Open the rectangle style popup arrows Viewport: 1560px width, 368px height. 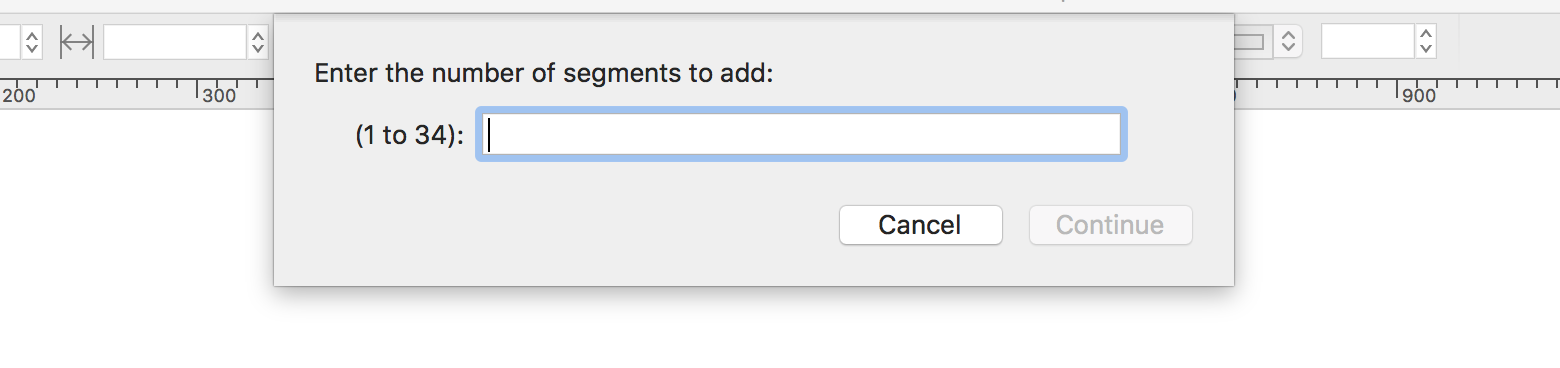[1289, 42]
